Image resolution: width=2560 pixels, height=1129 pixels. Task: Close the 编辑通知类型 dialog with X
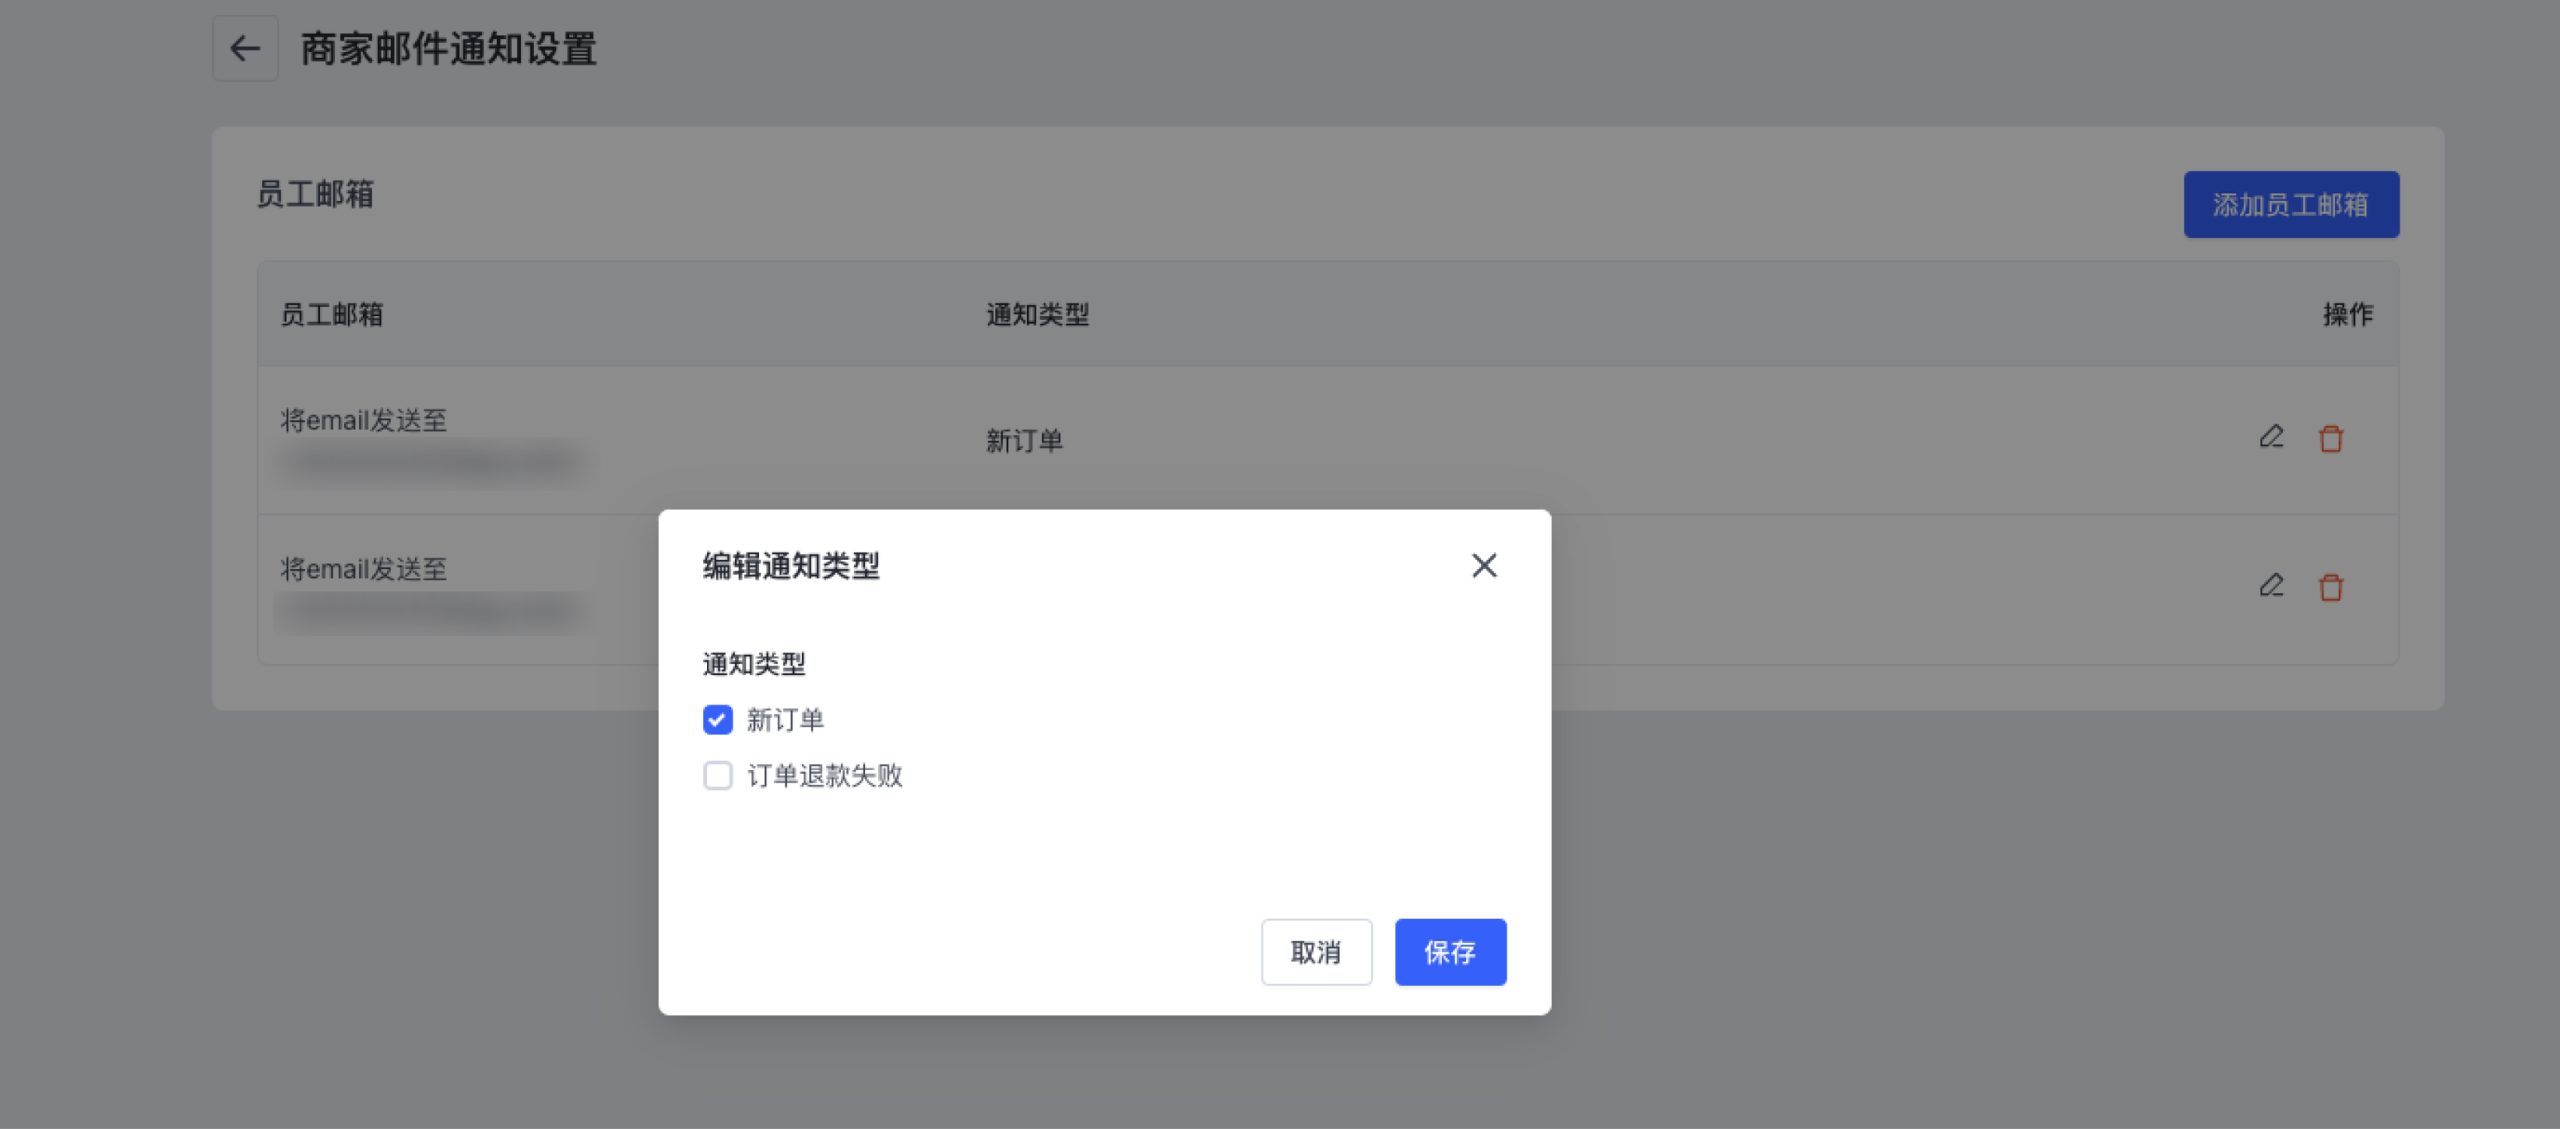click(1484, 566)
